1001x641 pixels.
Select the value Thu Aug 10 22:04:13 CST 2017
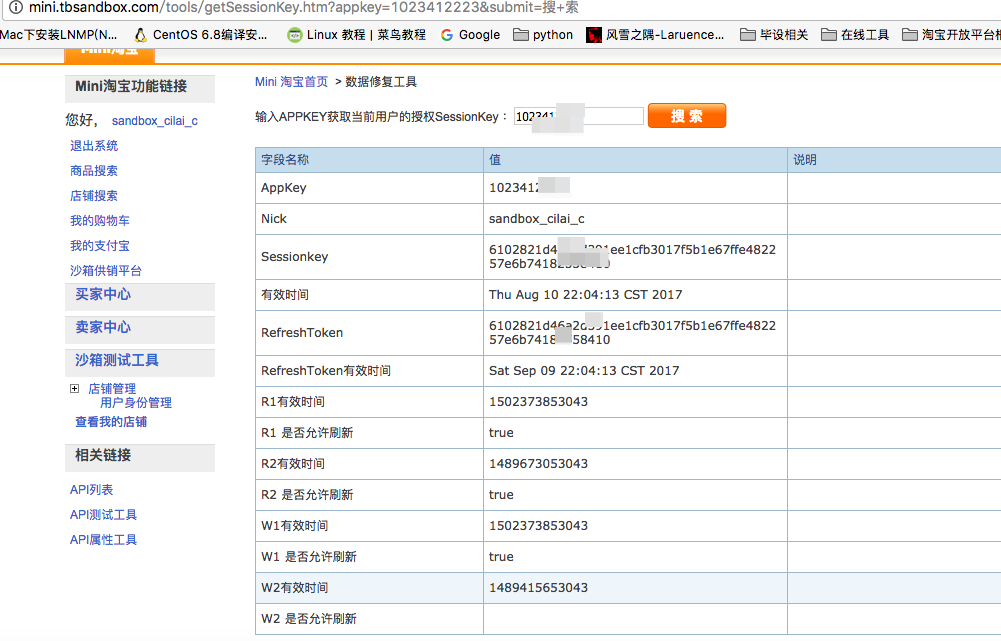585,295
